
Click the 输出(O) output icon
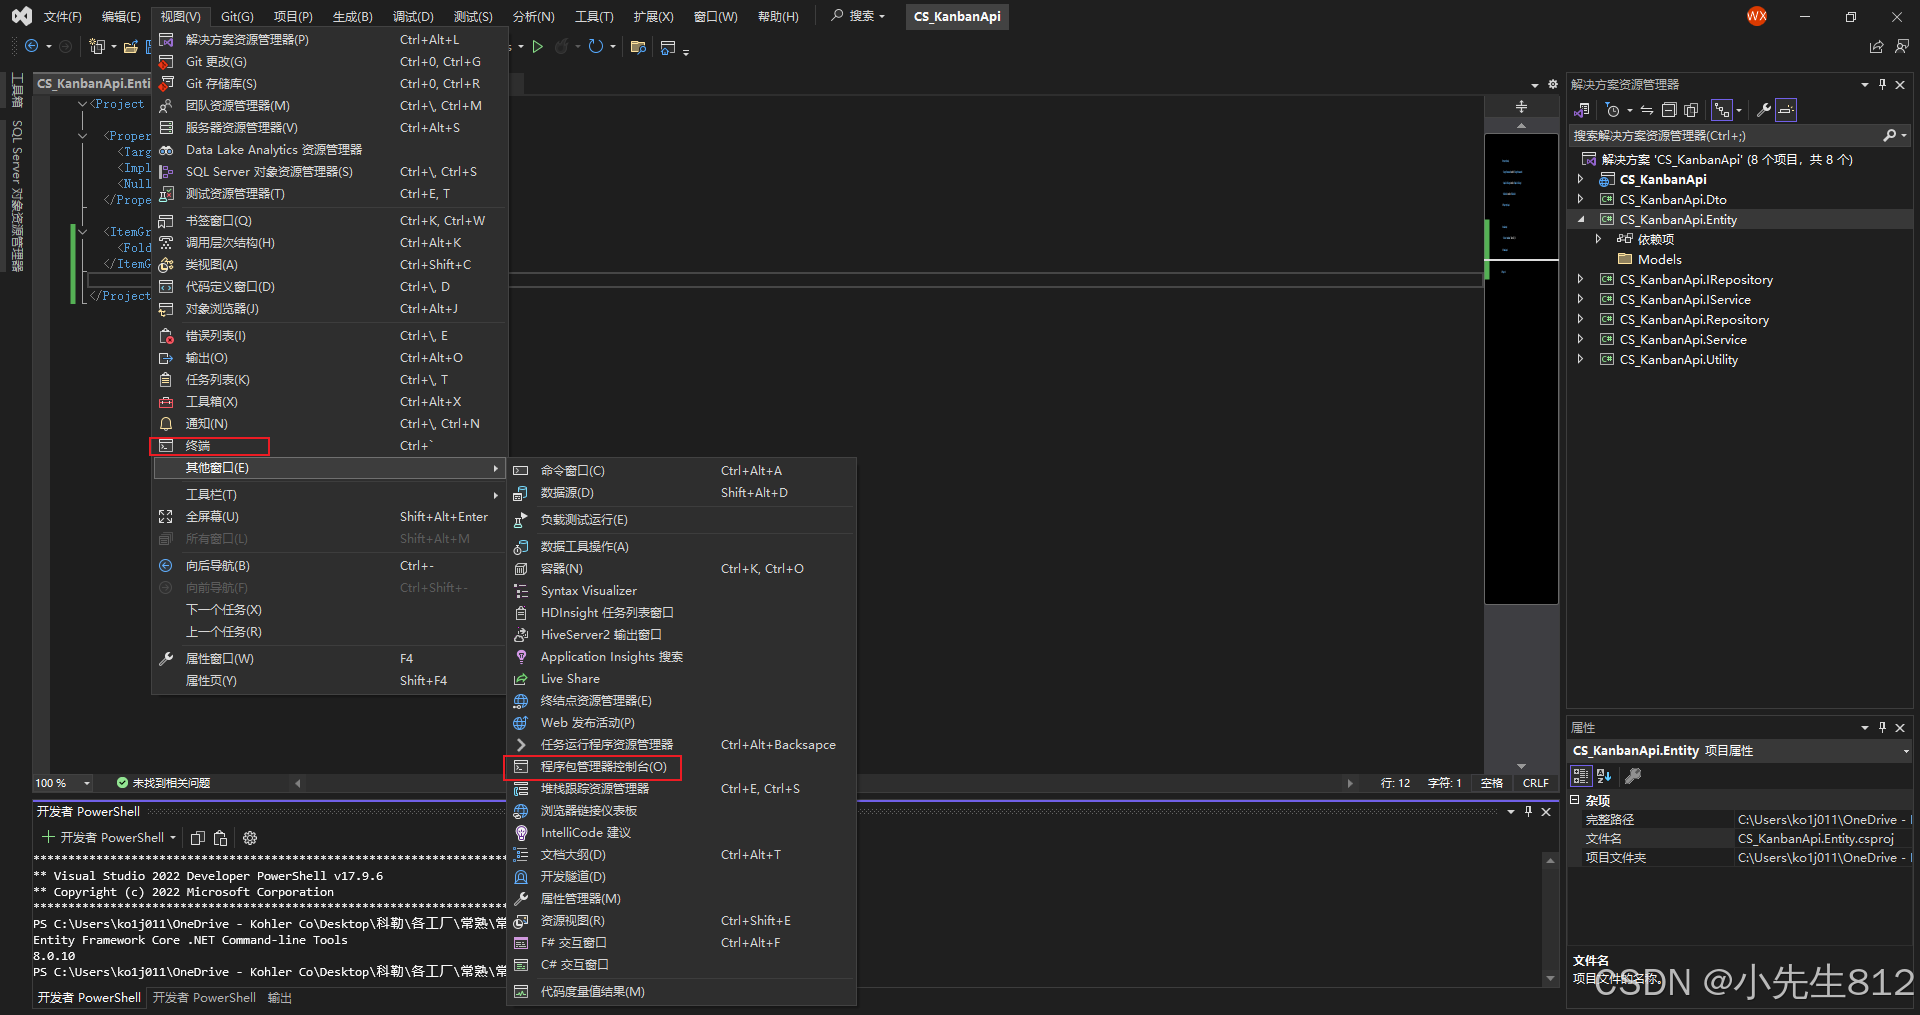[x=166, y=358]
